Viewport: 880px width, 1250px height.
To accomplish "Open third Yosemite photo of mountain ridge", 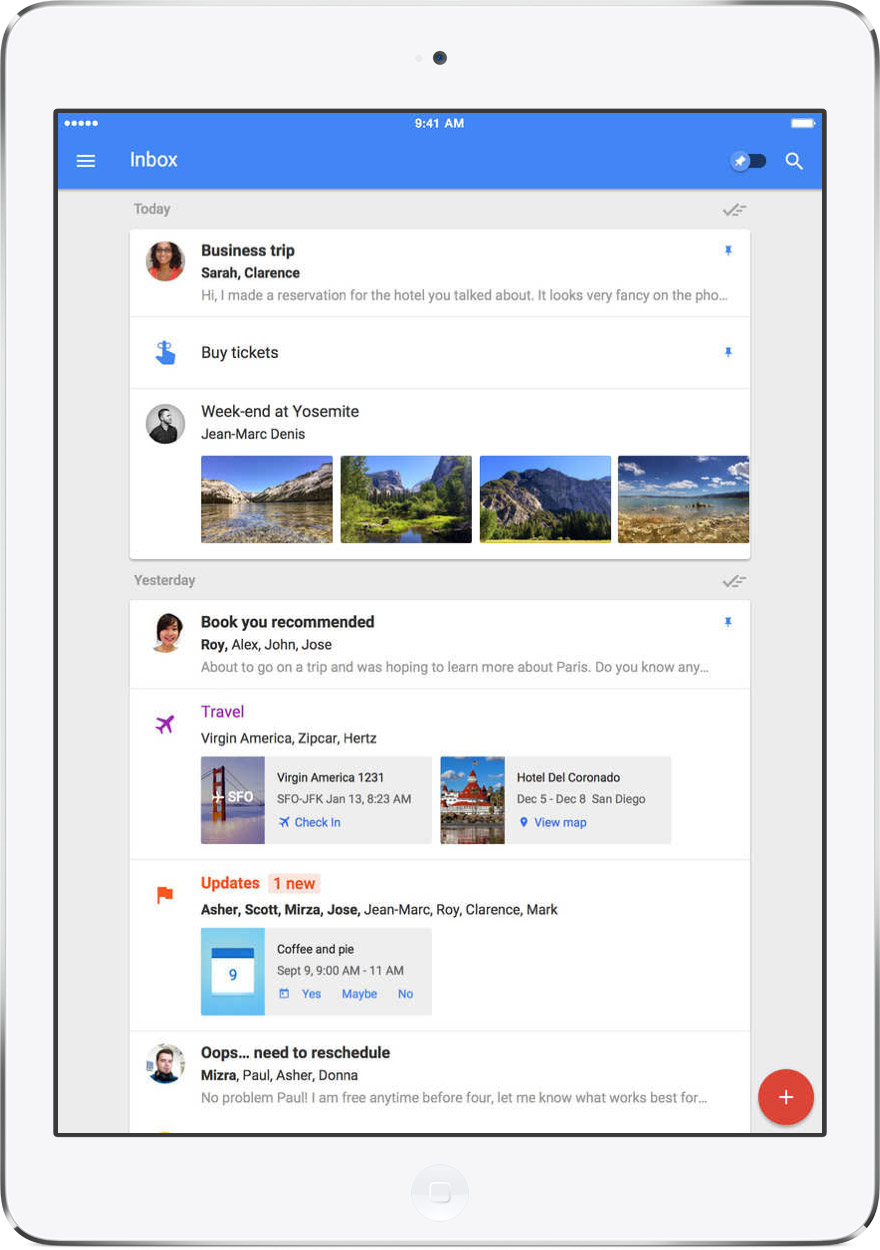I will coord(545,499).
